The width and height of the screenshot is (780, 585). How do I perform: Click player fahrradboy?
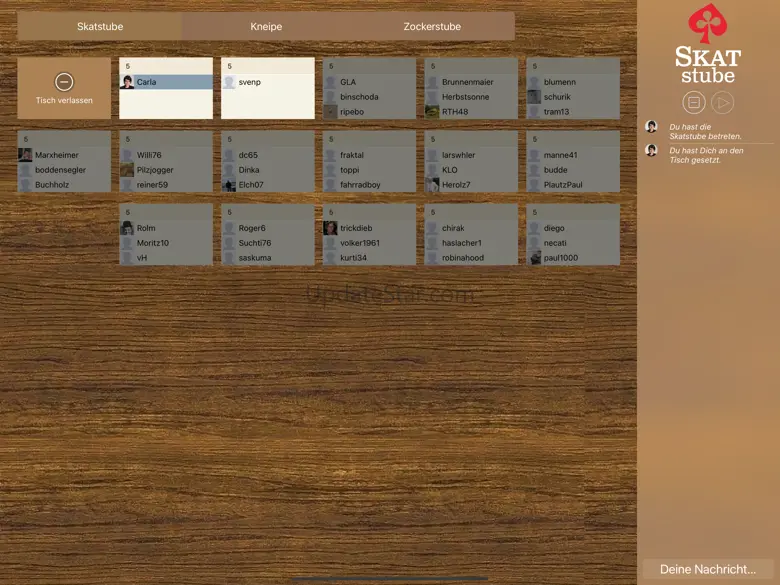[370, 185]
